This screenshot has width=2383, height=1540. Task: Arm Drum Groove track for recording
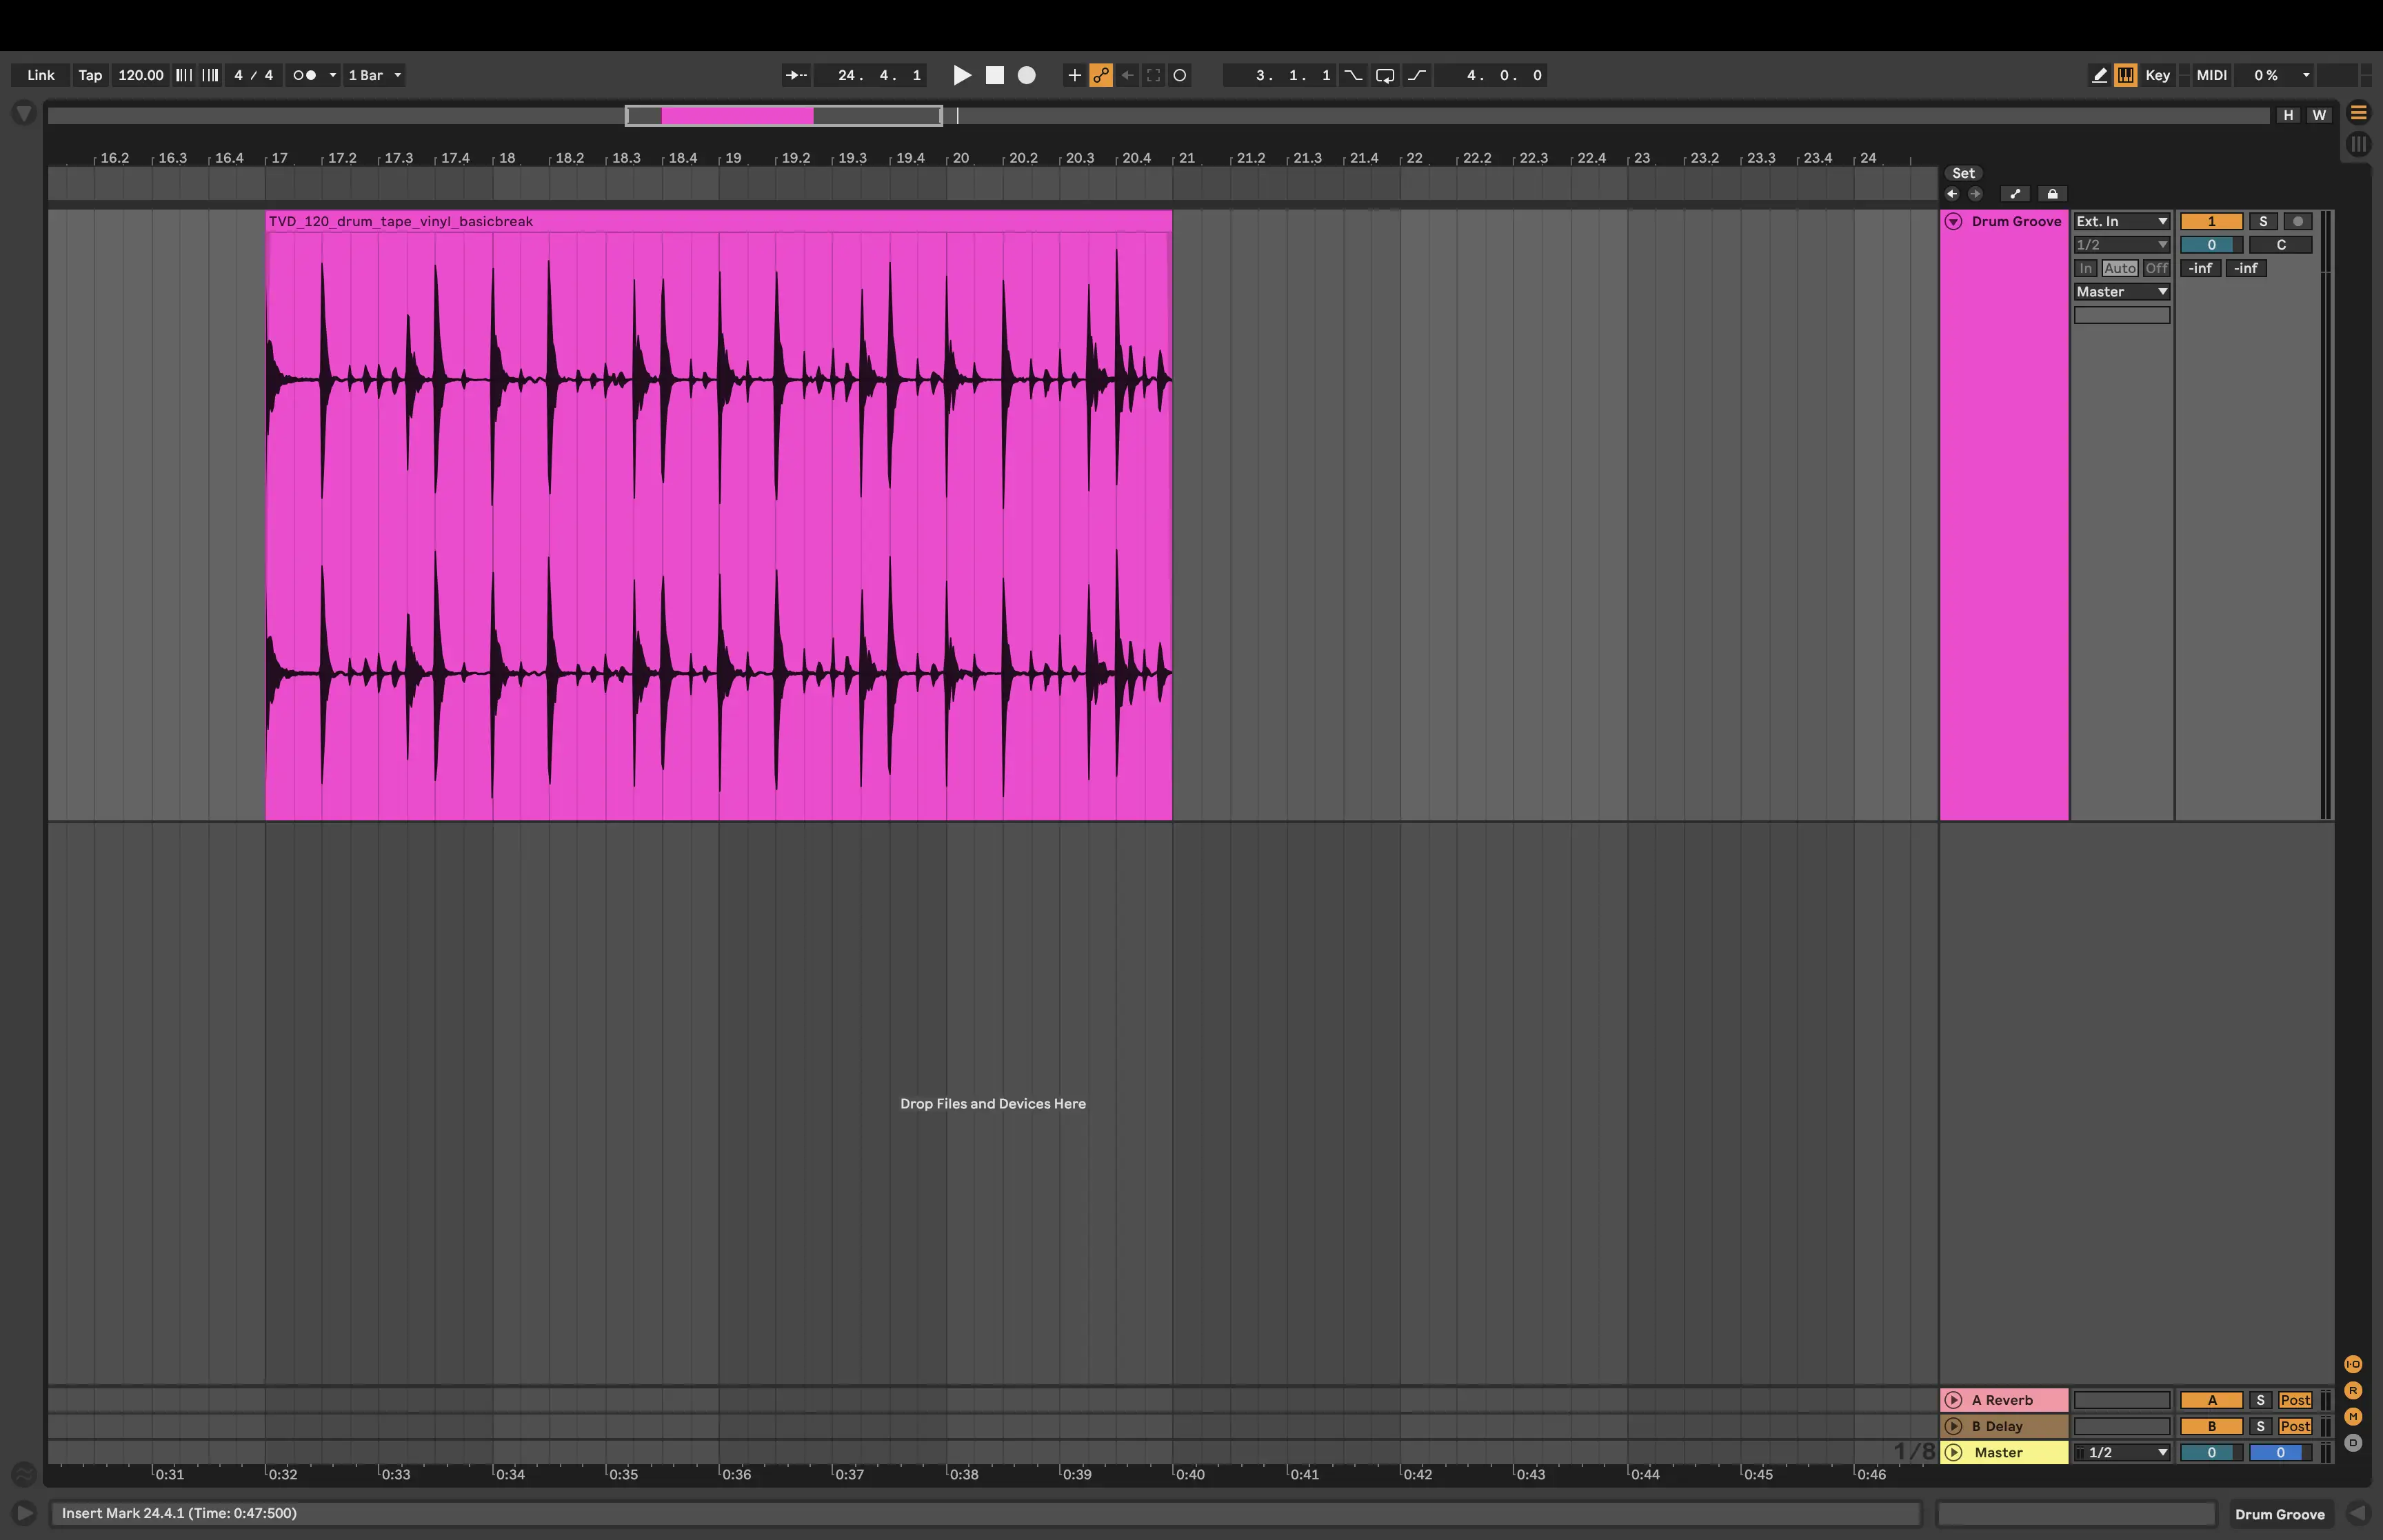coord(2297,221)
